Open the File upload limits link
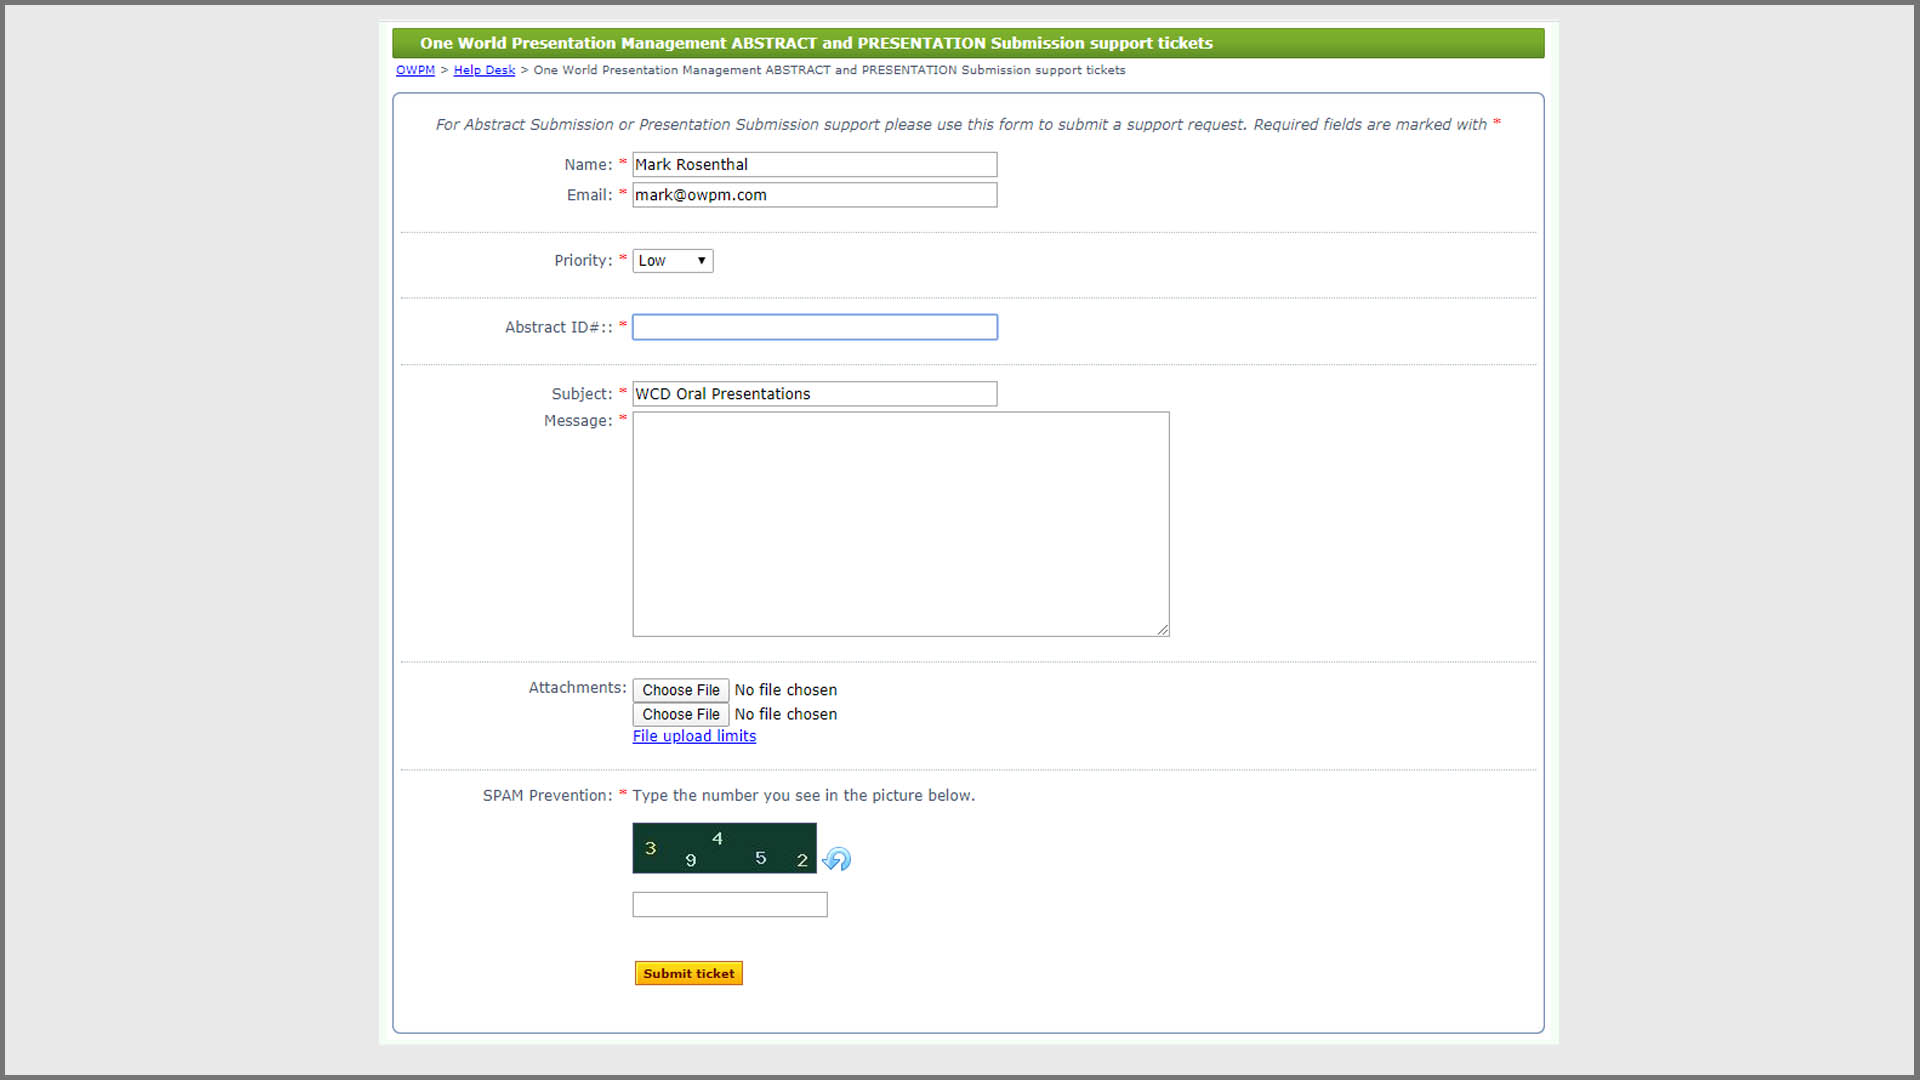The height and width of the screenshot is (1080, 1920). 694,736
